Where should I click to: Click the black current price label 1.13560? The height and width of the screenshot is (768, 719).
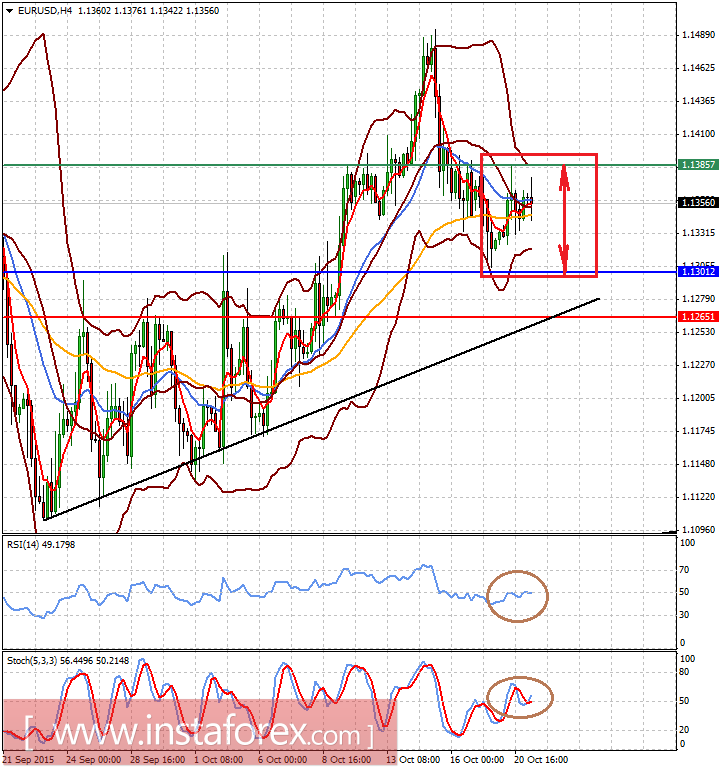click(x=698, y=202)
